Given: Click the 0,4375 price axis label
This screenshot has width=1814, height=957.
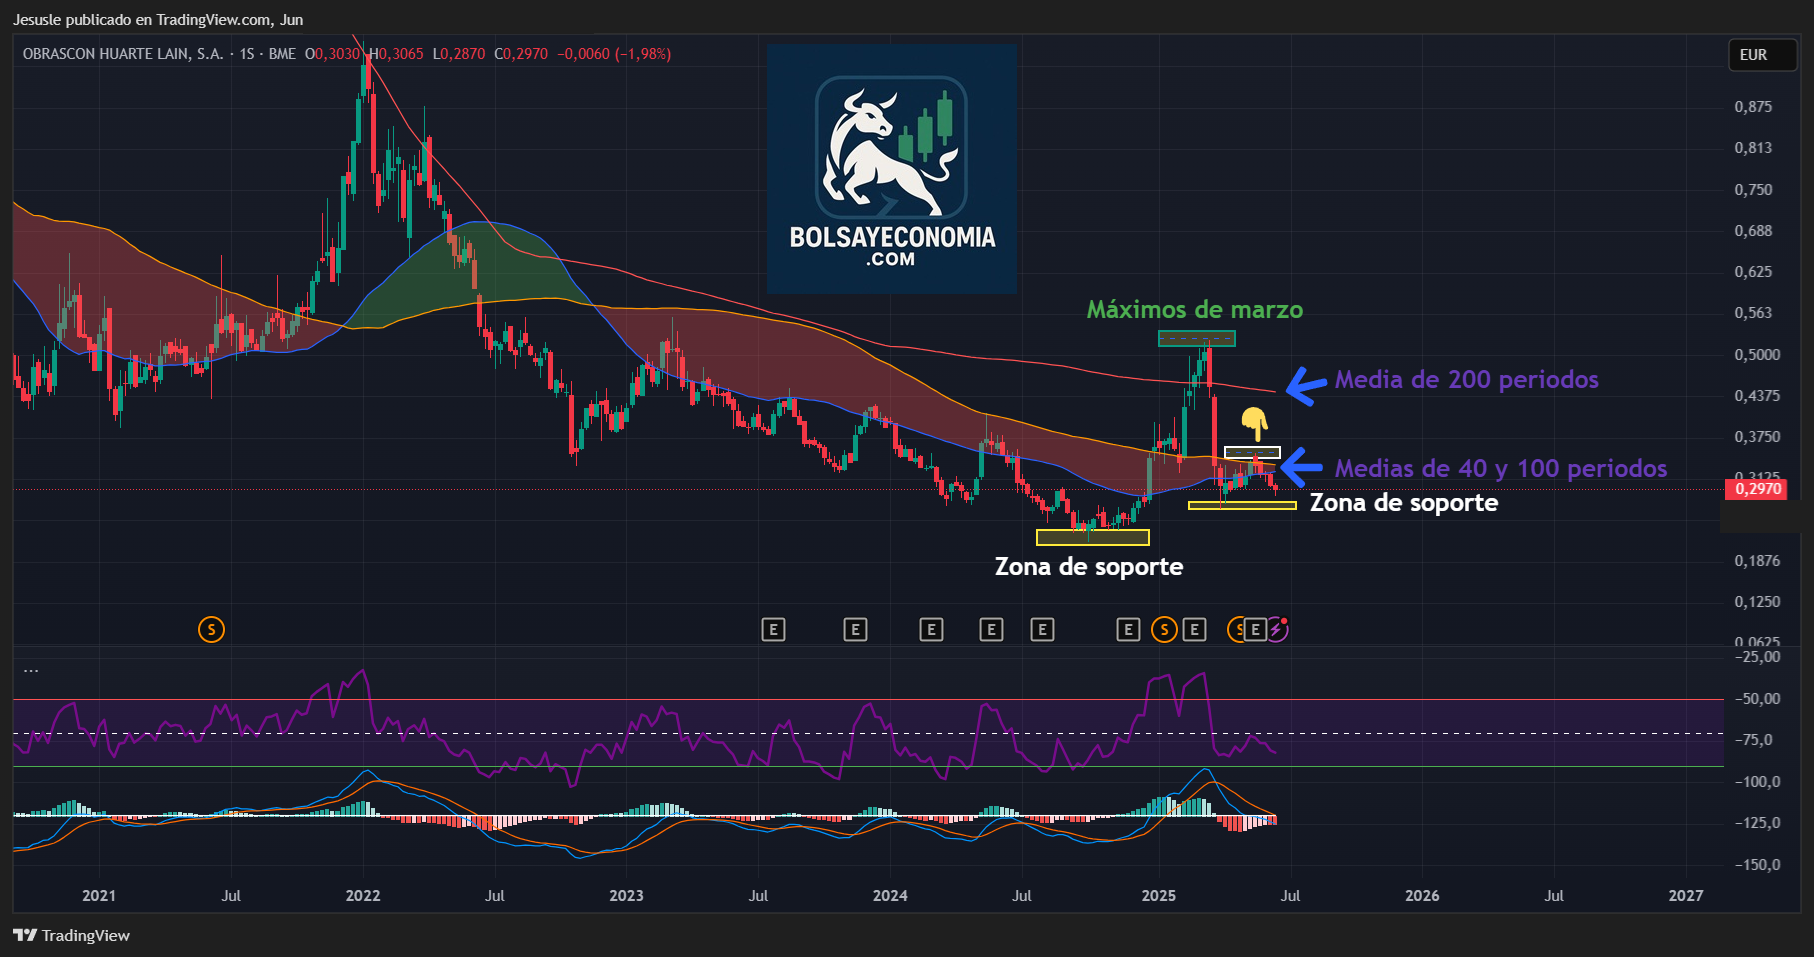Looking at the screenshot, I should click(x=1757, y=395).
